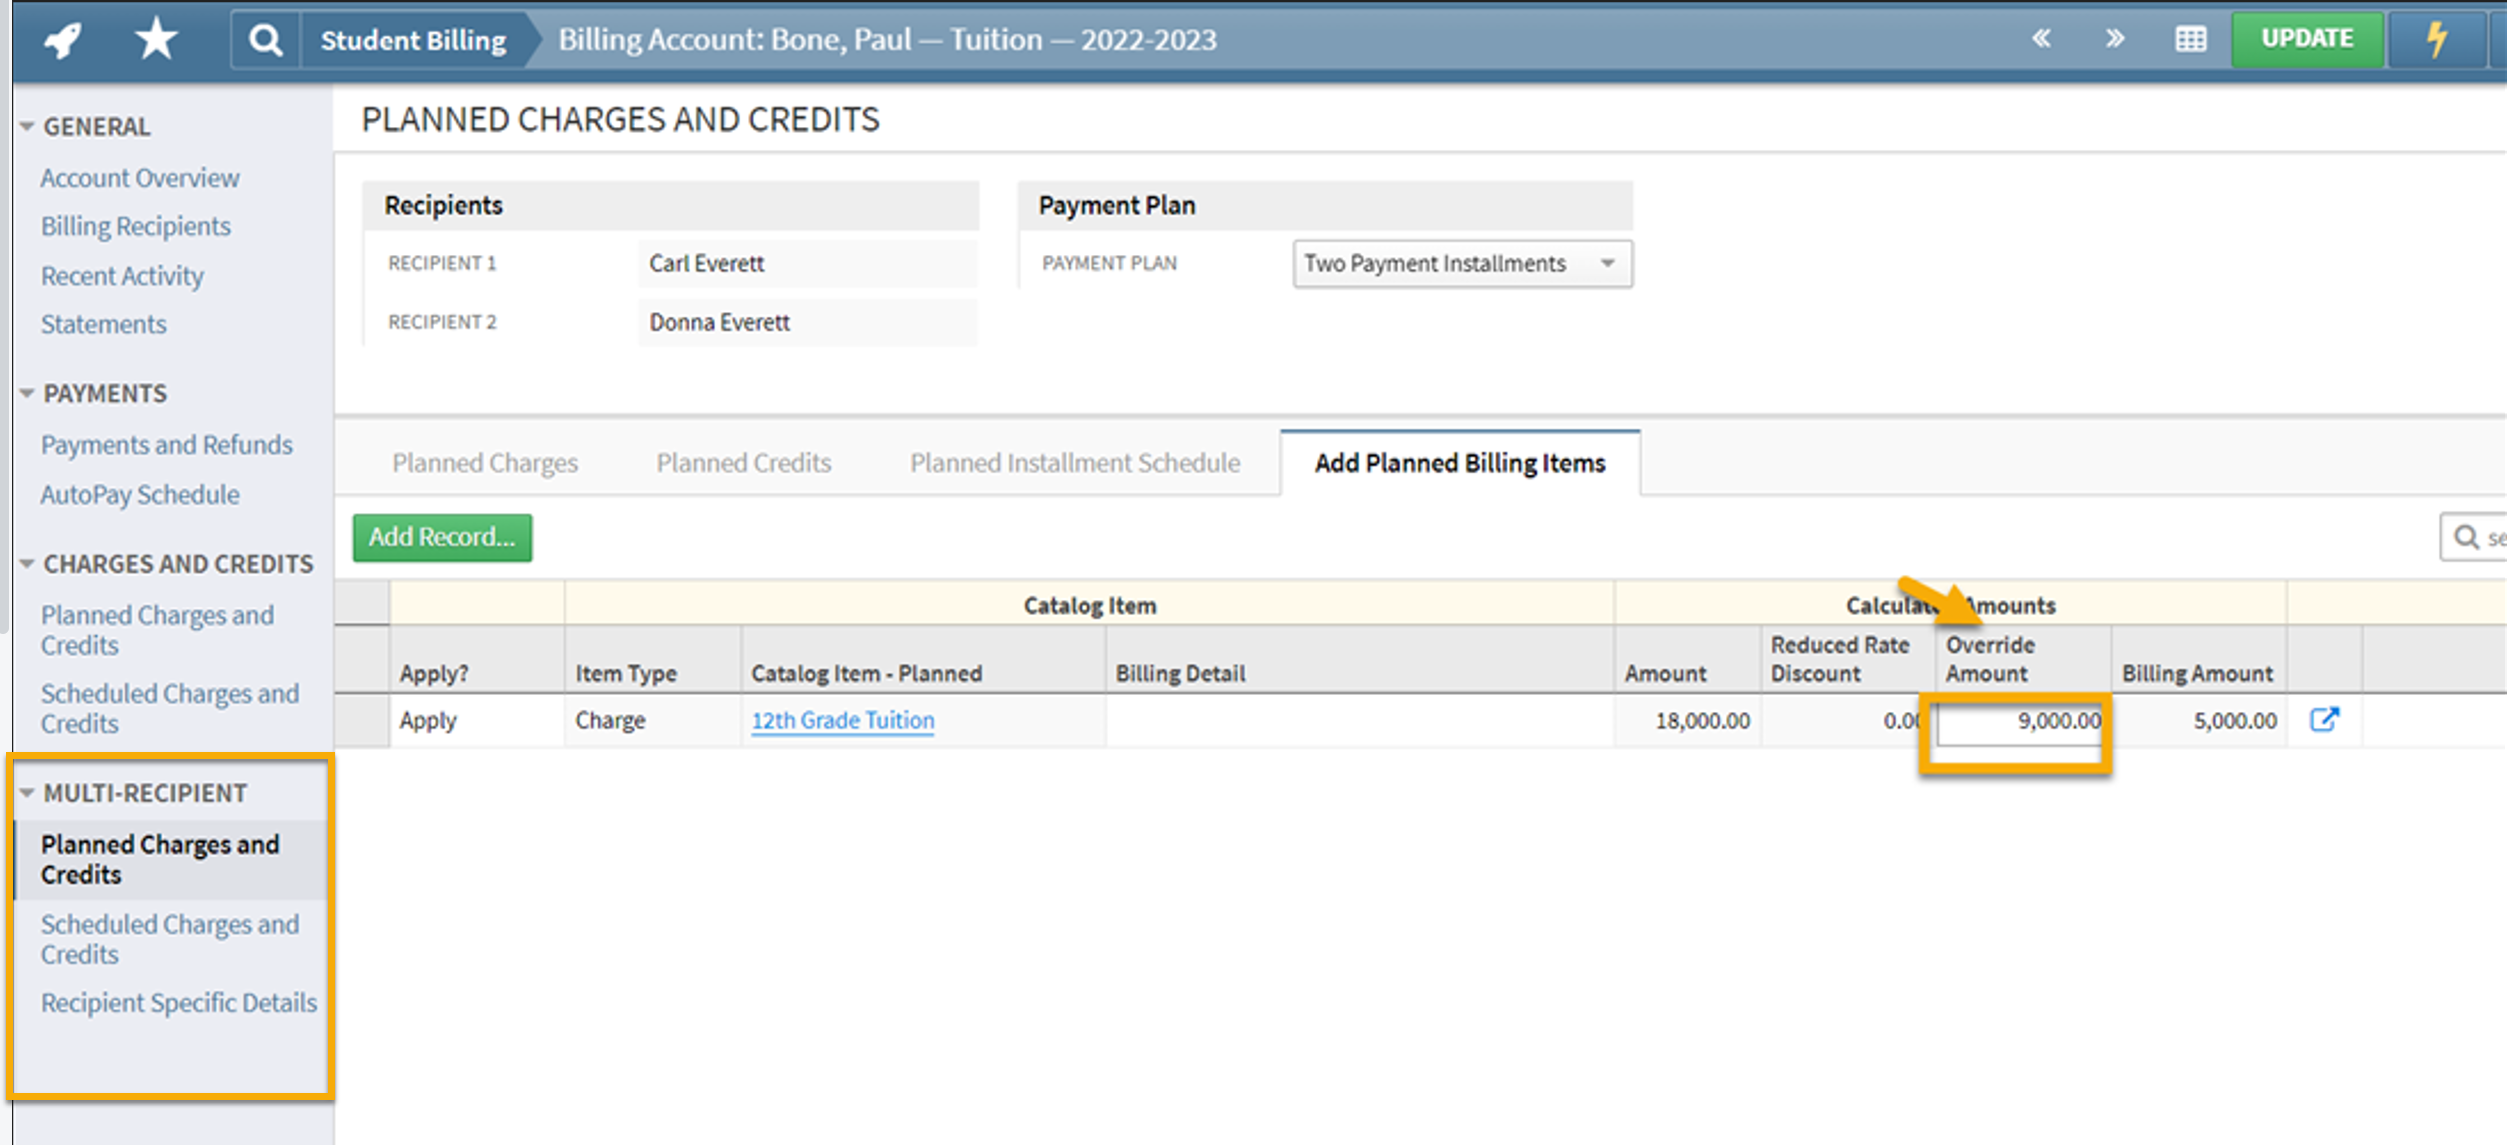Go to next record using double-right chevron
Viewport: 2507px width, 1145px height.
(x=2115, y=38)
